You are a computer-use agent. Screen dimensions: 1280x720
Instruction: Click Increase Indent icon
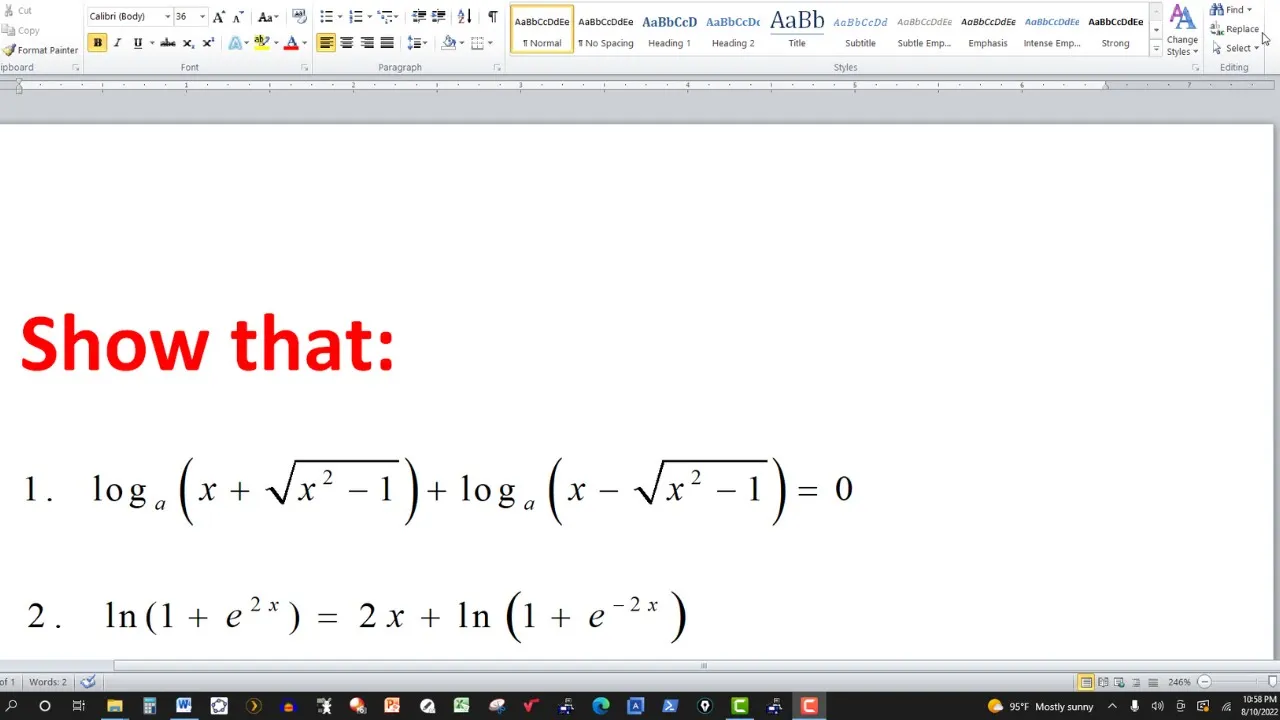click(x=438, y=17)
